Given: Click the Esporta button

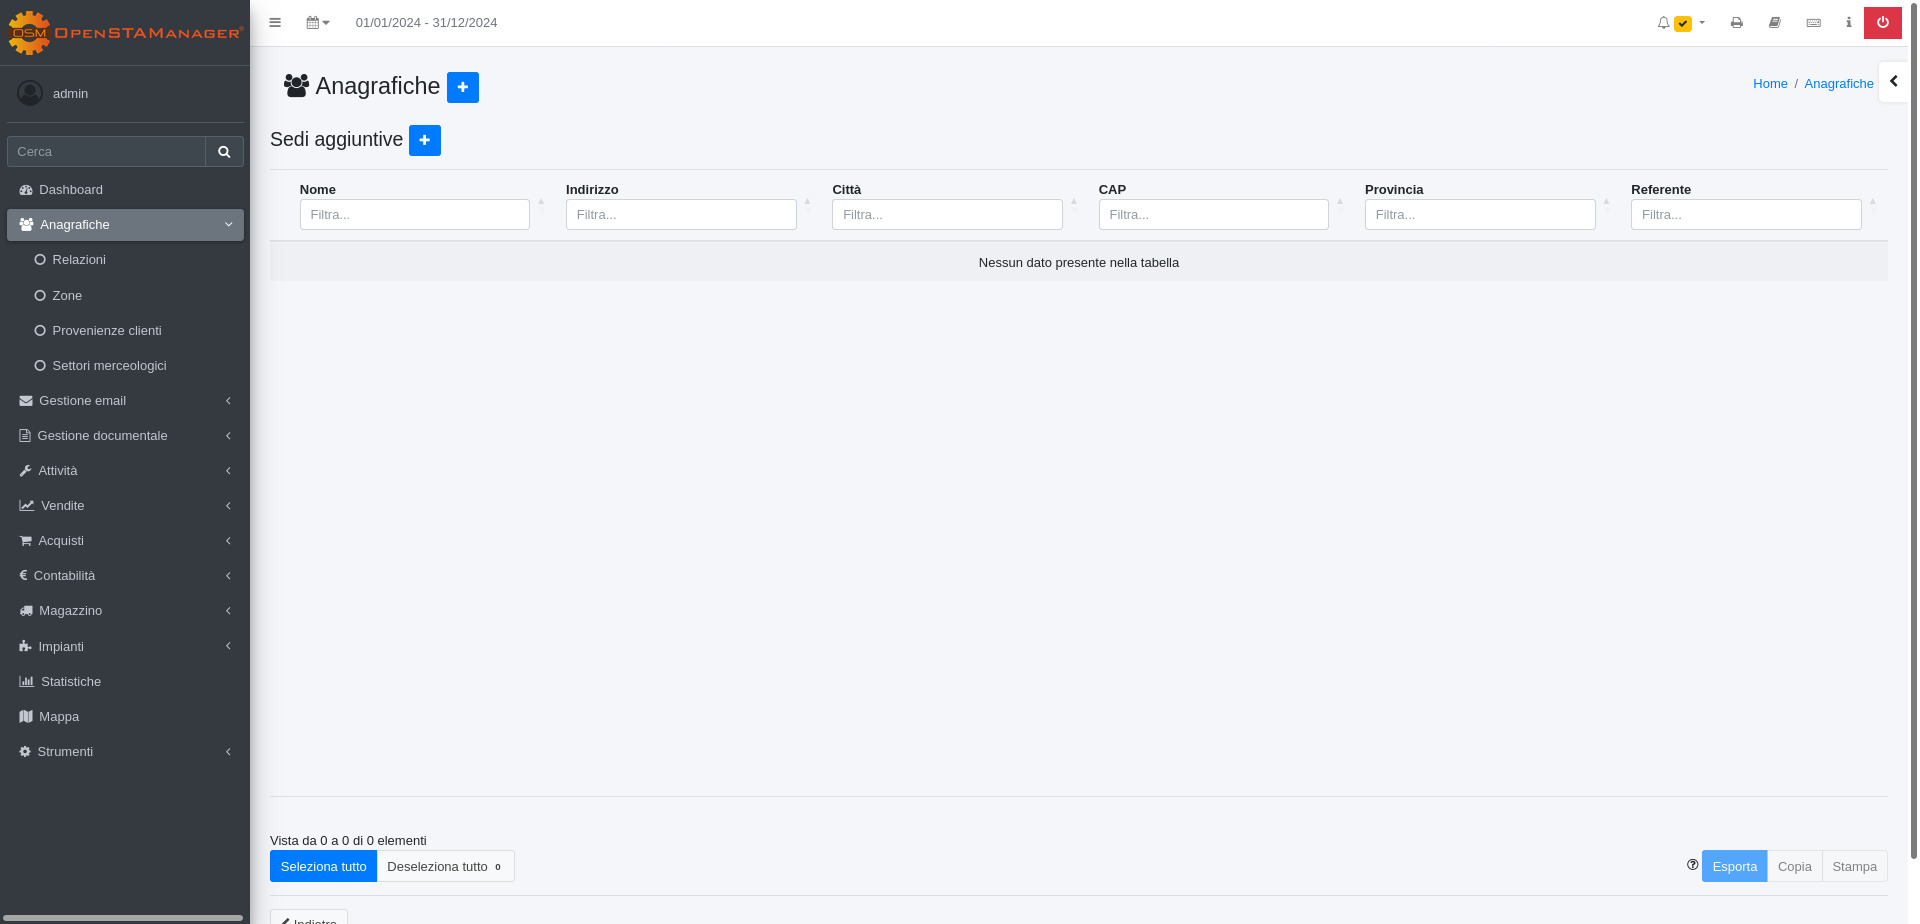Looking at the screenshot, I should (x=1733, y=866).
